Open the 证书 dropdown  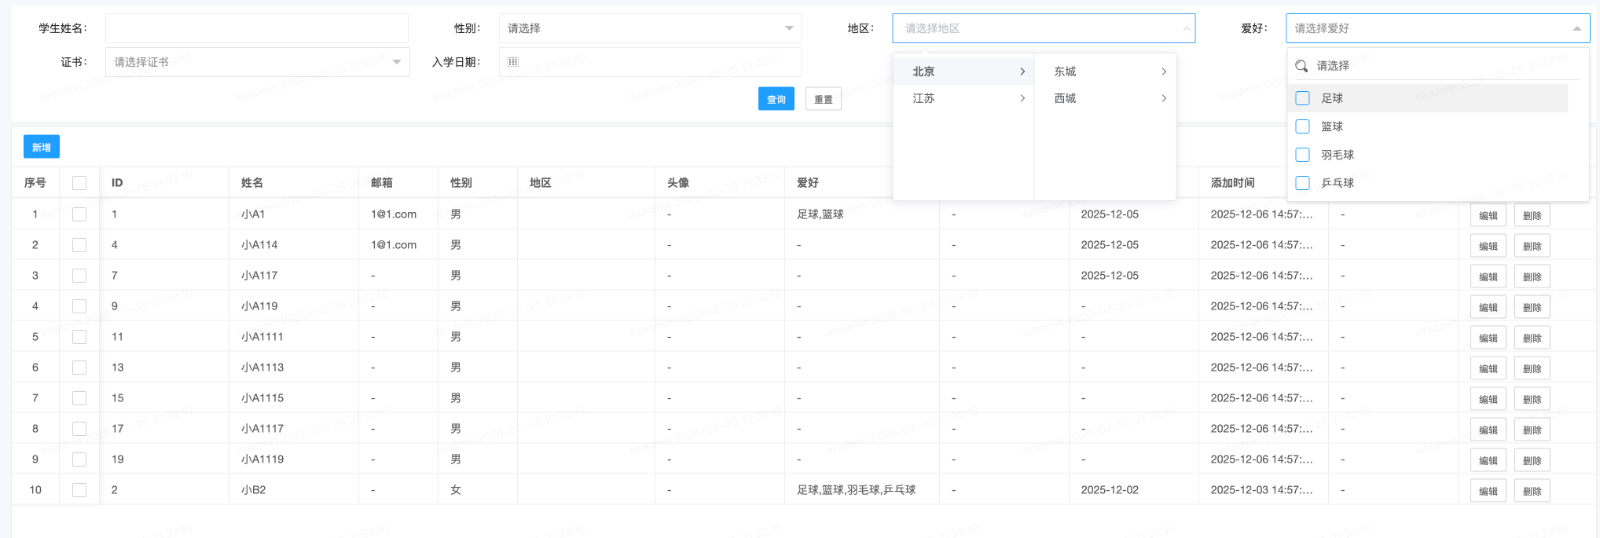click(x=257, y=62)
